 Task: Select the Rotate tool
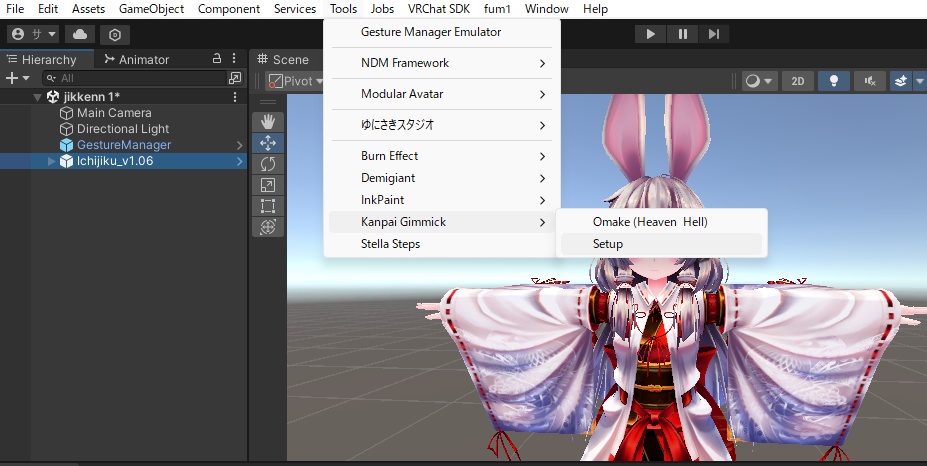(268, 164)
